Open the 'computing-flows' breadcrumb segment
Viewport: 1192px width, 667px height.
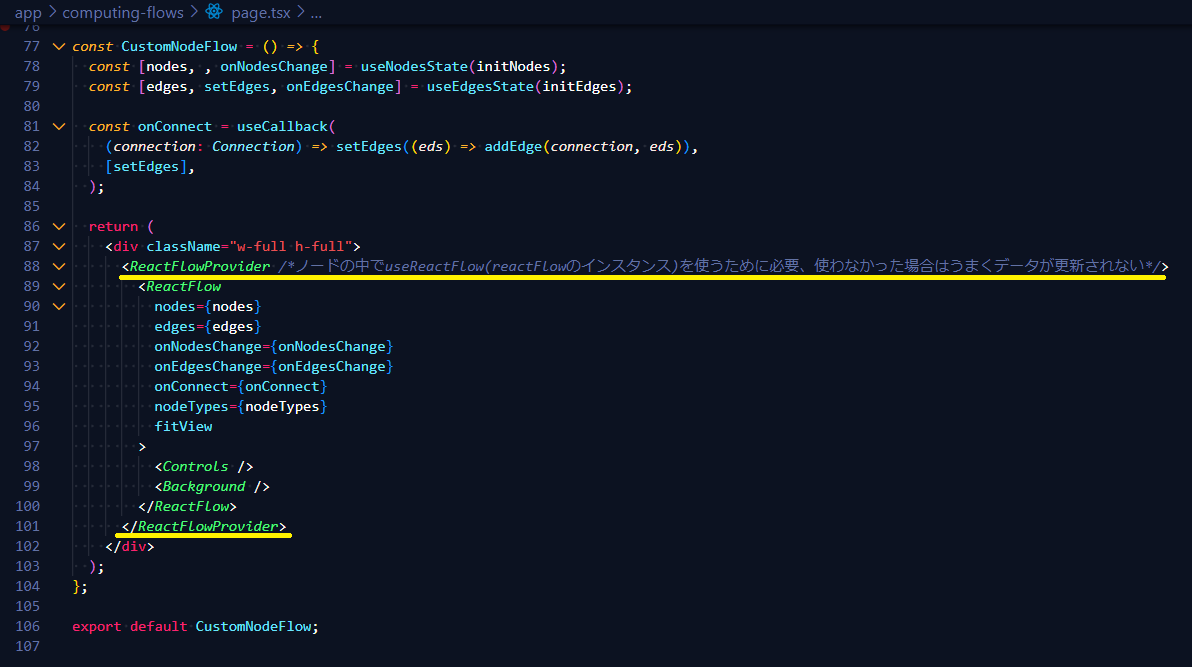[123, 13]
